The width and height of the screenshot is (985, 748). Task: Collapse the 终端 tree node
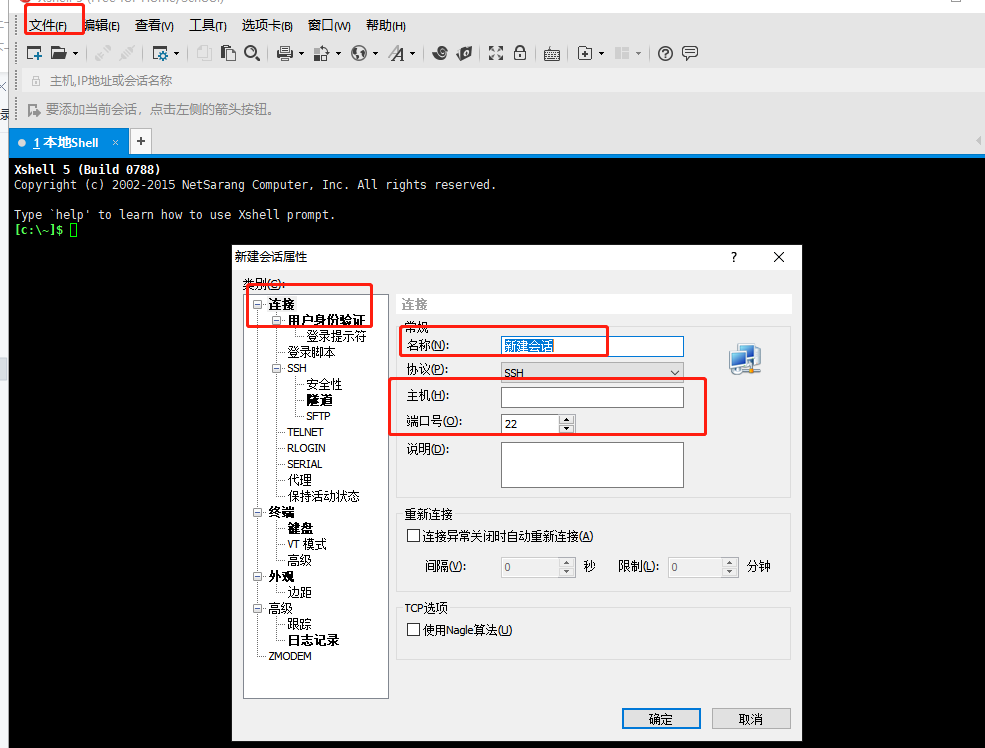(258, 512)
